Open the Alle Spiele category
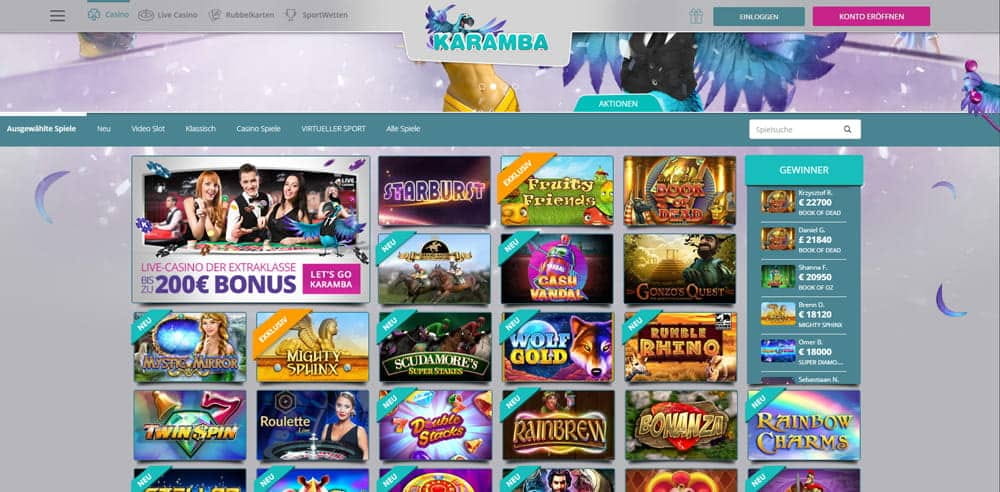This screenshot has width=1000, height=492. click(x=403, y=129)
